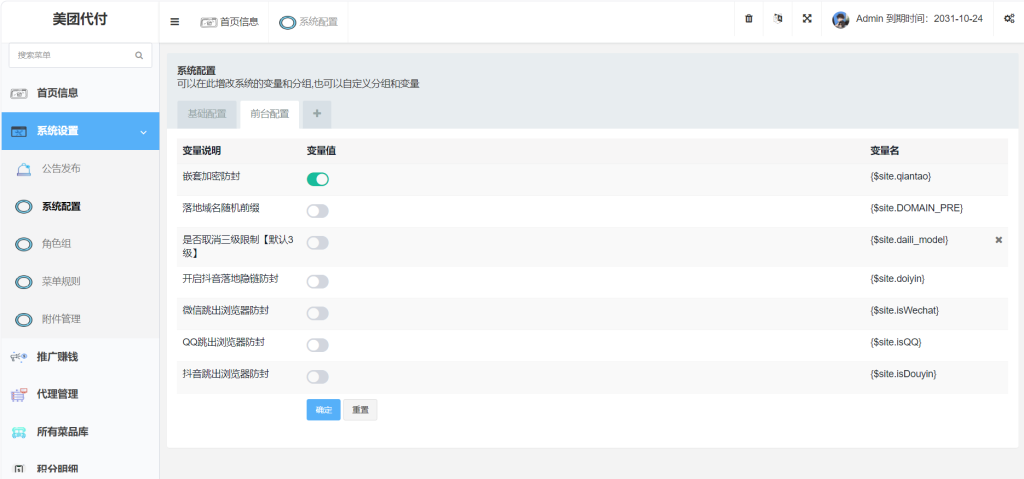Click the hamburger menu toggle icon

pyautogui.click(x=175, y=21)
